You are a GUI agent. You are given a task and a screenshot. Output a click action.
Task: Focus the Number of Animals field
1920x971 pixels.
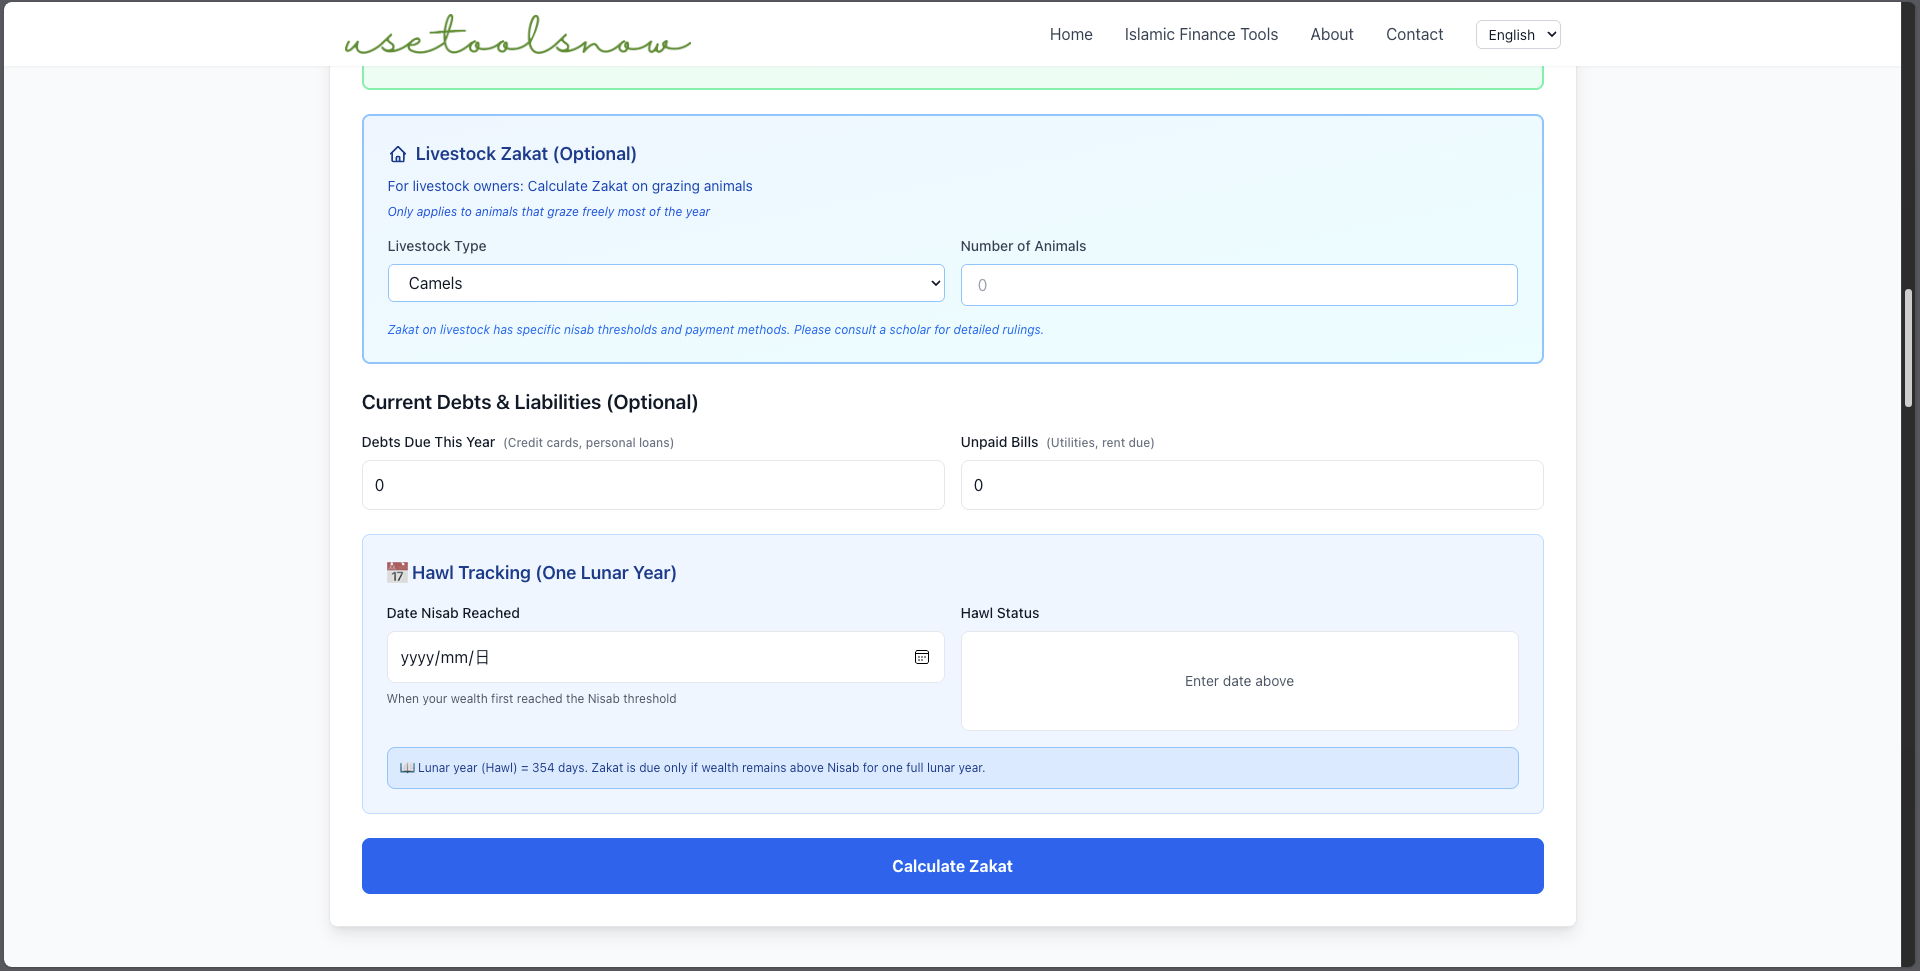point(1238,285)
